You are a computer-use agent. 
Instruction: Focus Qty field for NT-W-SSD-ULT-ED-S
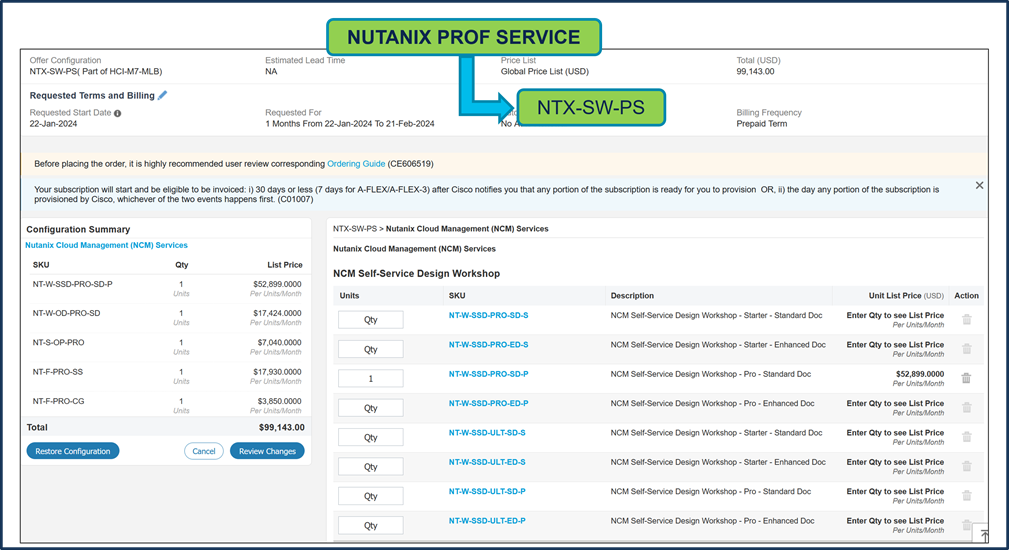[371, 466]
